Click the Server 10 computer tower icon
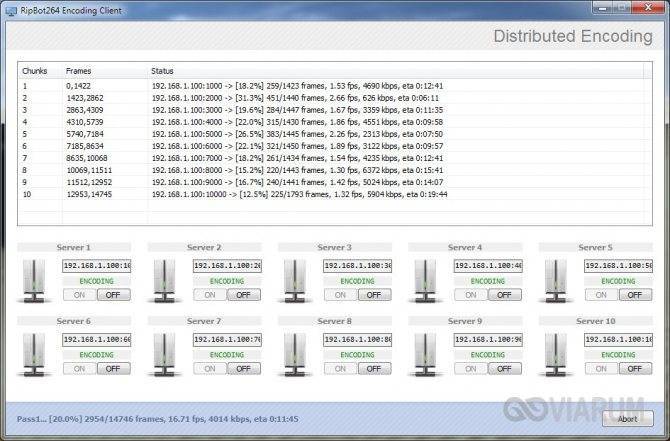The width and height of the screenshot is (670, 441). [555, 355]
